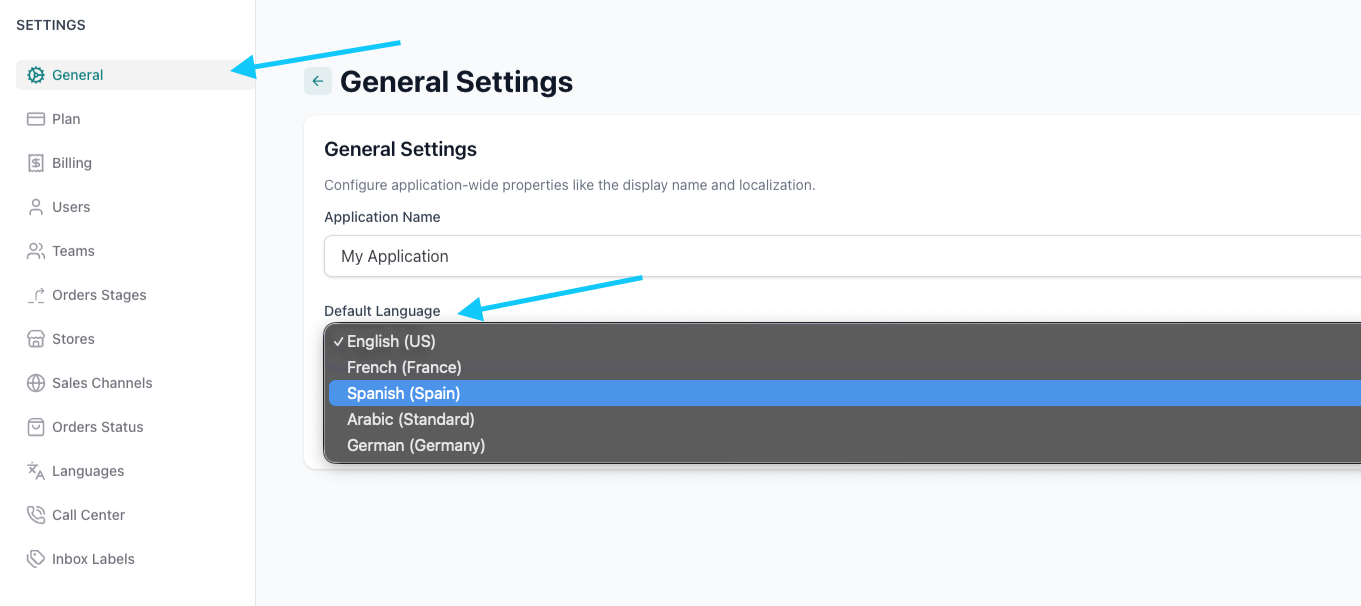This screenshot has width=1361, height=606.
Task: Click the Sales Channels globe icon
Action: [36, 383]
